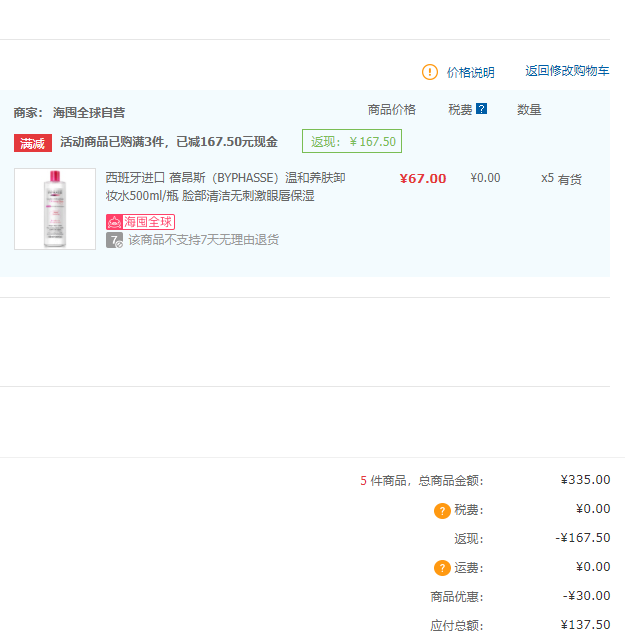Image resolution: width=625 pixels, height=638 pixels.
Task: Click the 有货 stock status text
Action: [x=570, y=179]
